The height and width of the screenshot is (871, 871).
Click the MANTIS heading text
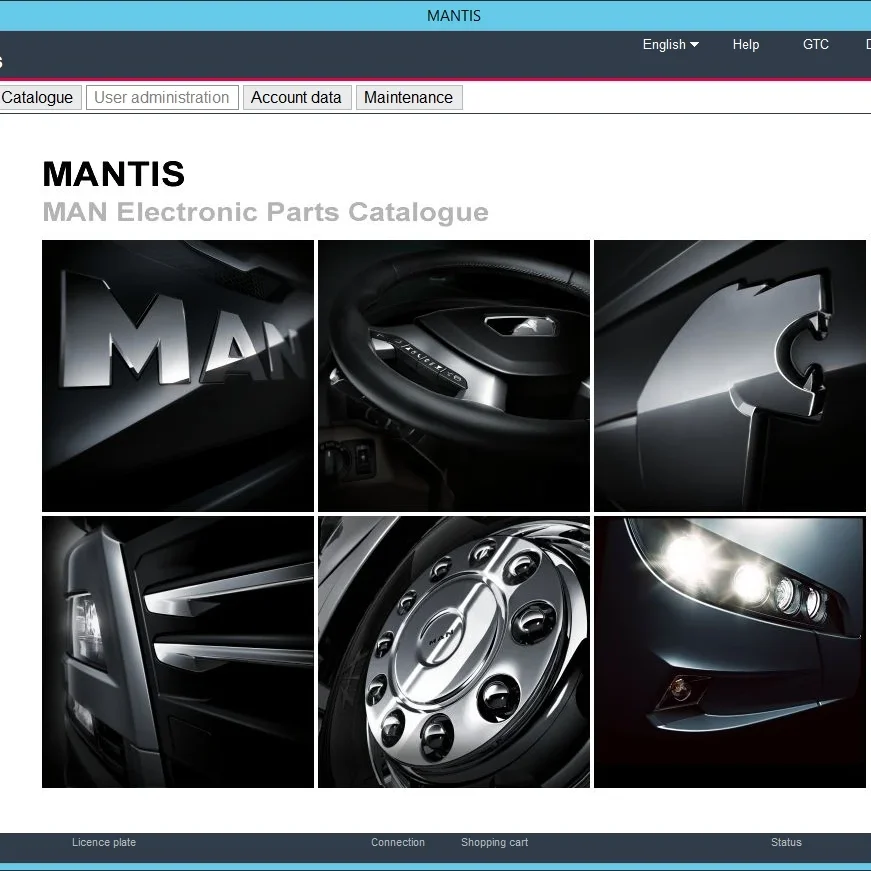(x=113, y=174)
